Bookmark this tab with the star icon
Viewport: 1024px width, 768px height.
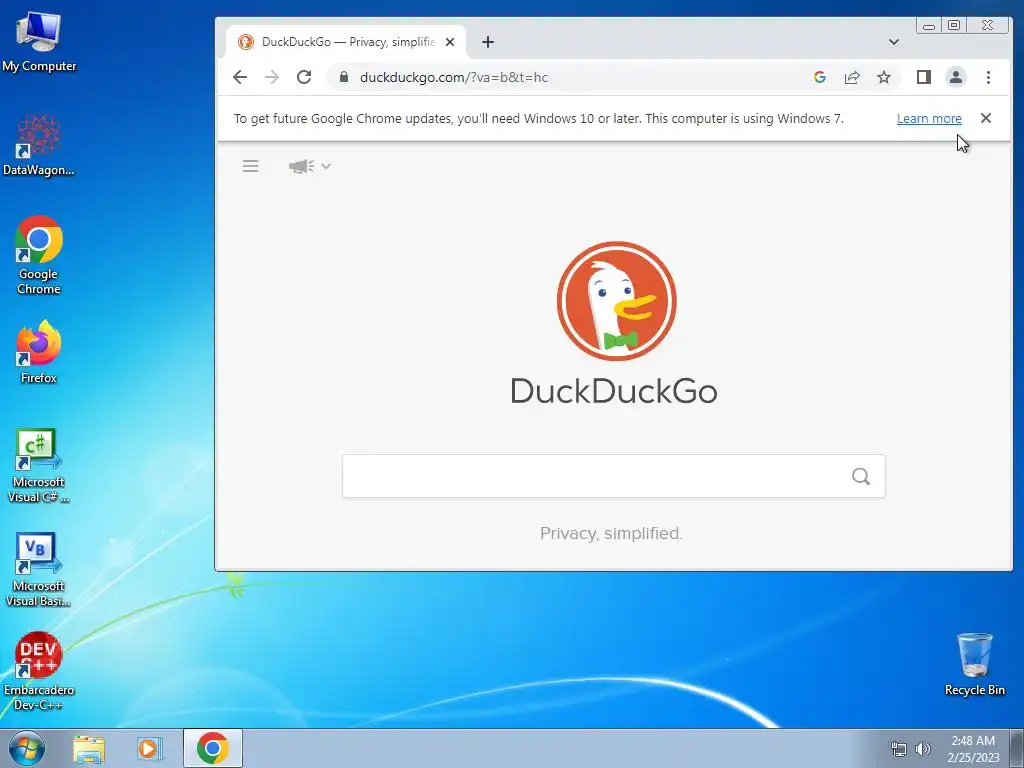point(884,77)
